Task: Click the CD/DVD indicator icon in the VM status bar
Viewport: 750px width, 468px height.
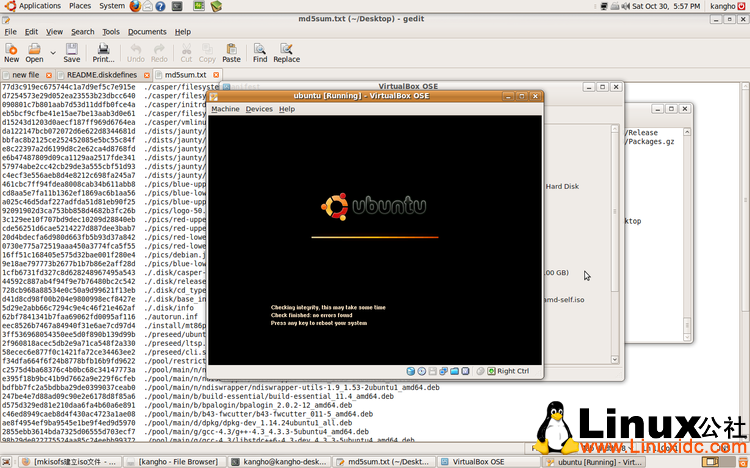Action: [x=421, y=371]
